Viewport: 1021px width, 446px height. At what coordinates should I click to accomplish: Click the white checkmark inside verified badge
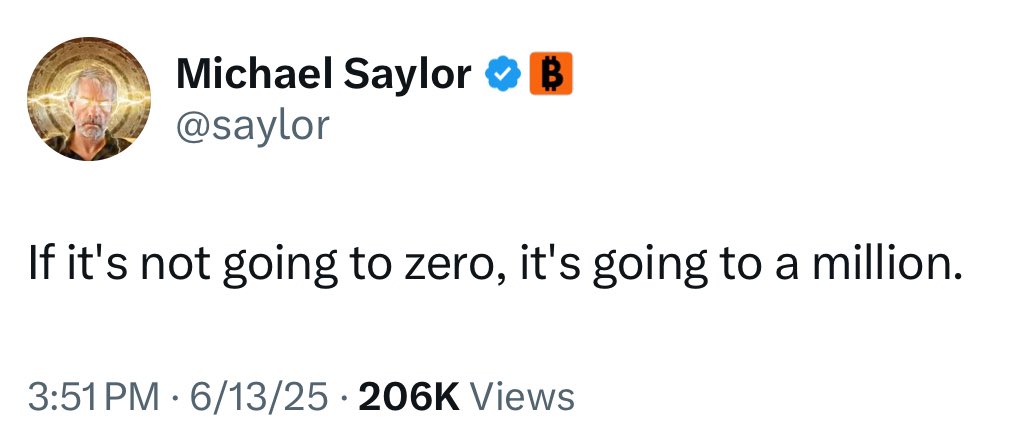503,74
